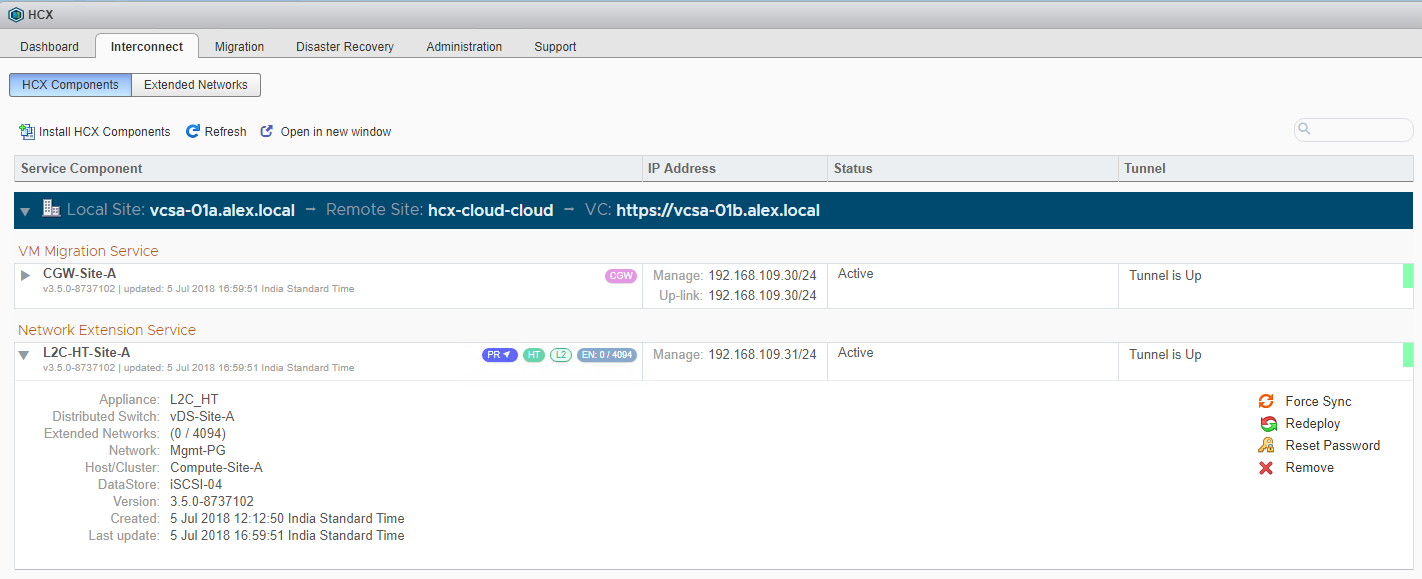The width and height of the screenshot is (1422, 579).
Task: Collapse the L2C-HT-Site-A row details
Action: pos(25,355)
